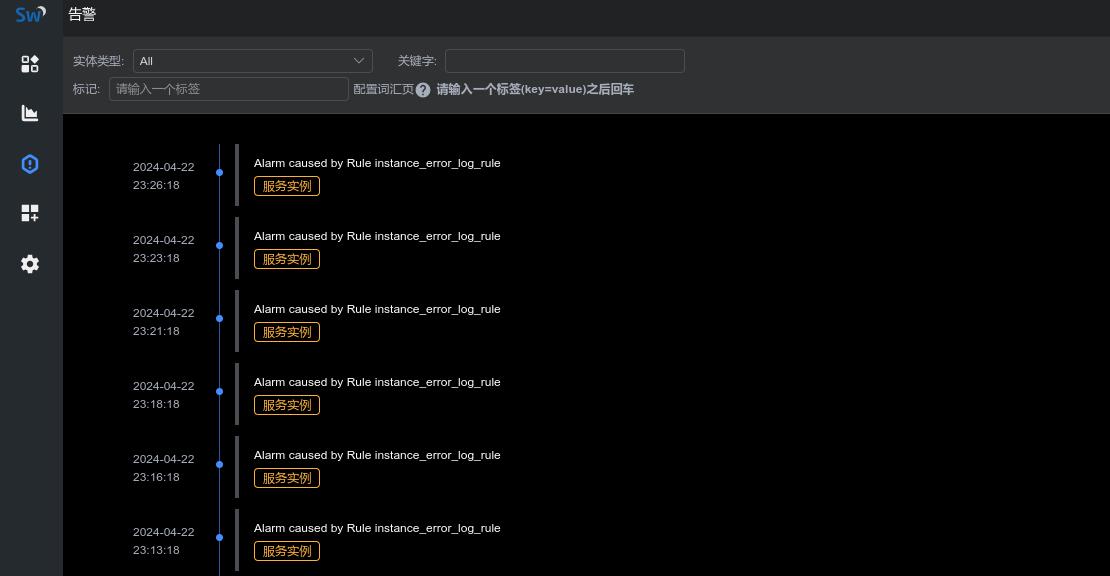Click the 服务实例 tag on the first alarm
1110x576 pixels.
[x=286, y=186]
